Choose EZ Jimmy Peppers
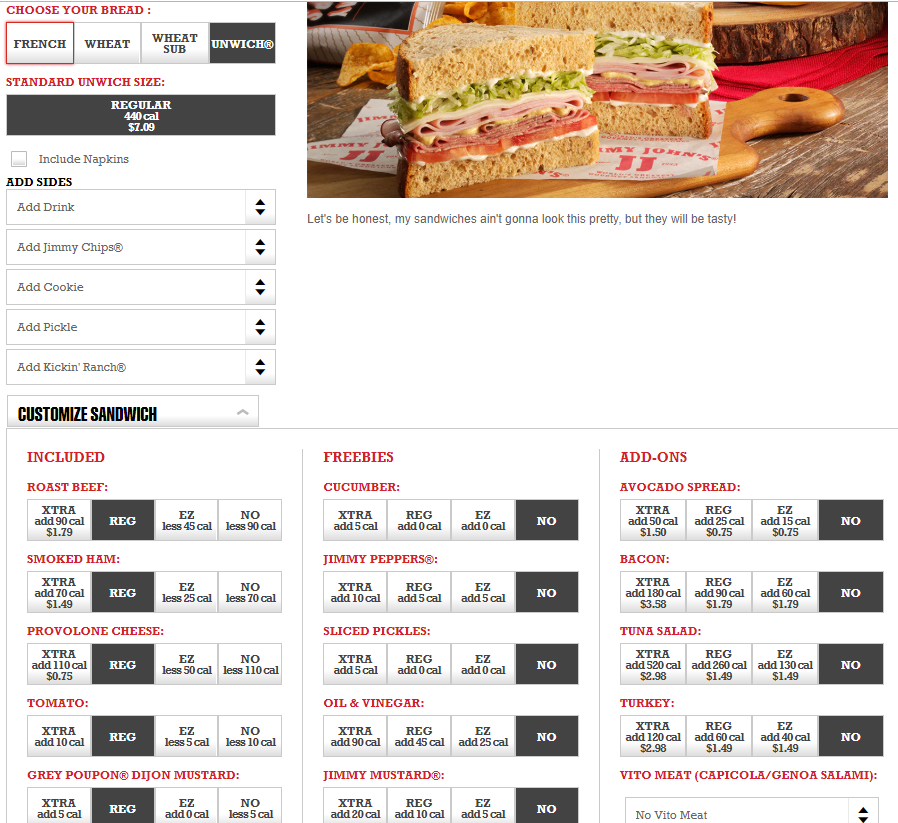898x823 pixels. [483, 592]
